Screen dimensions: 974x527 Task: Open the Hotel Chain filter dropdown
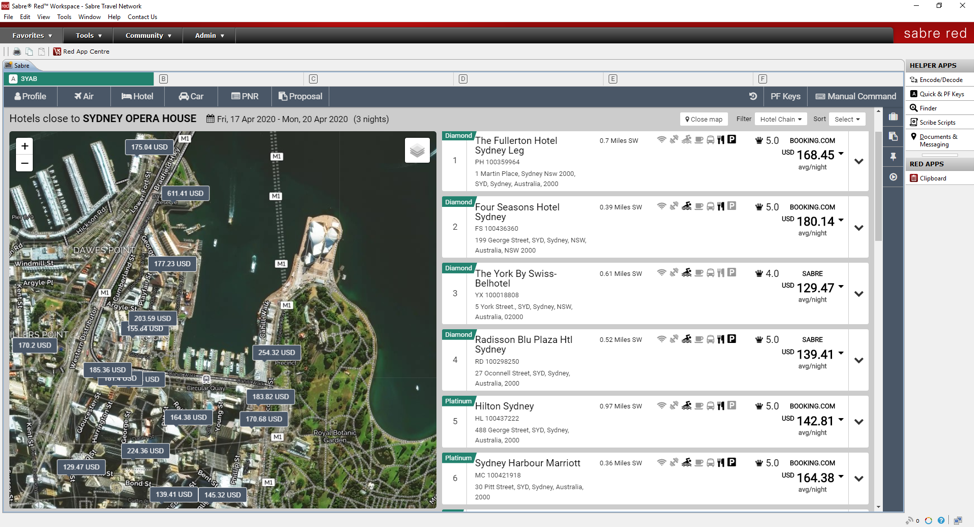pos(781,119)
